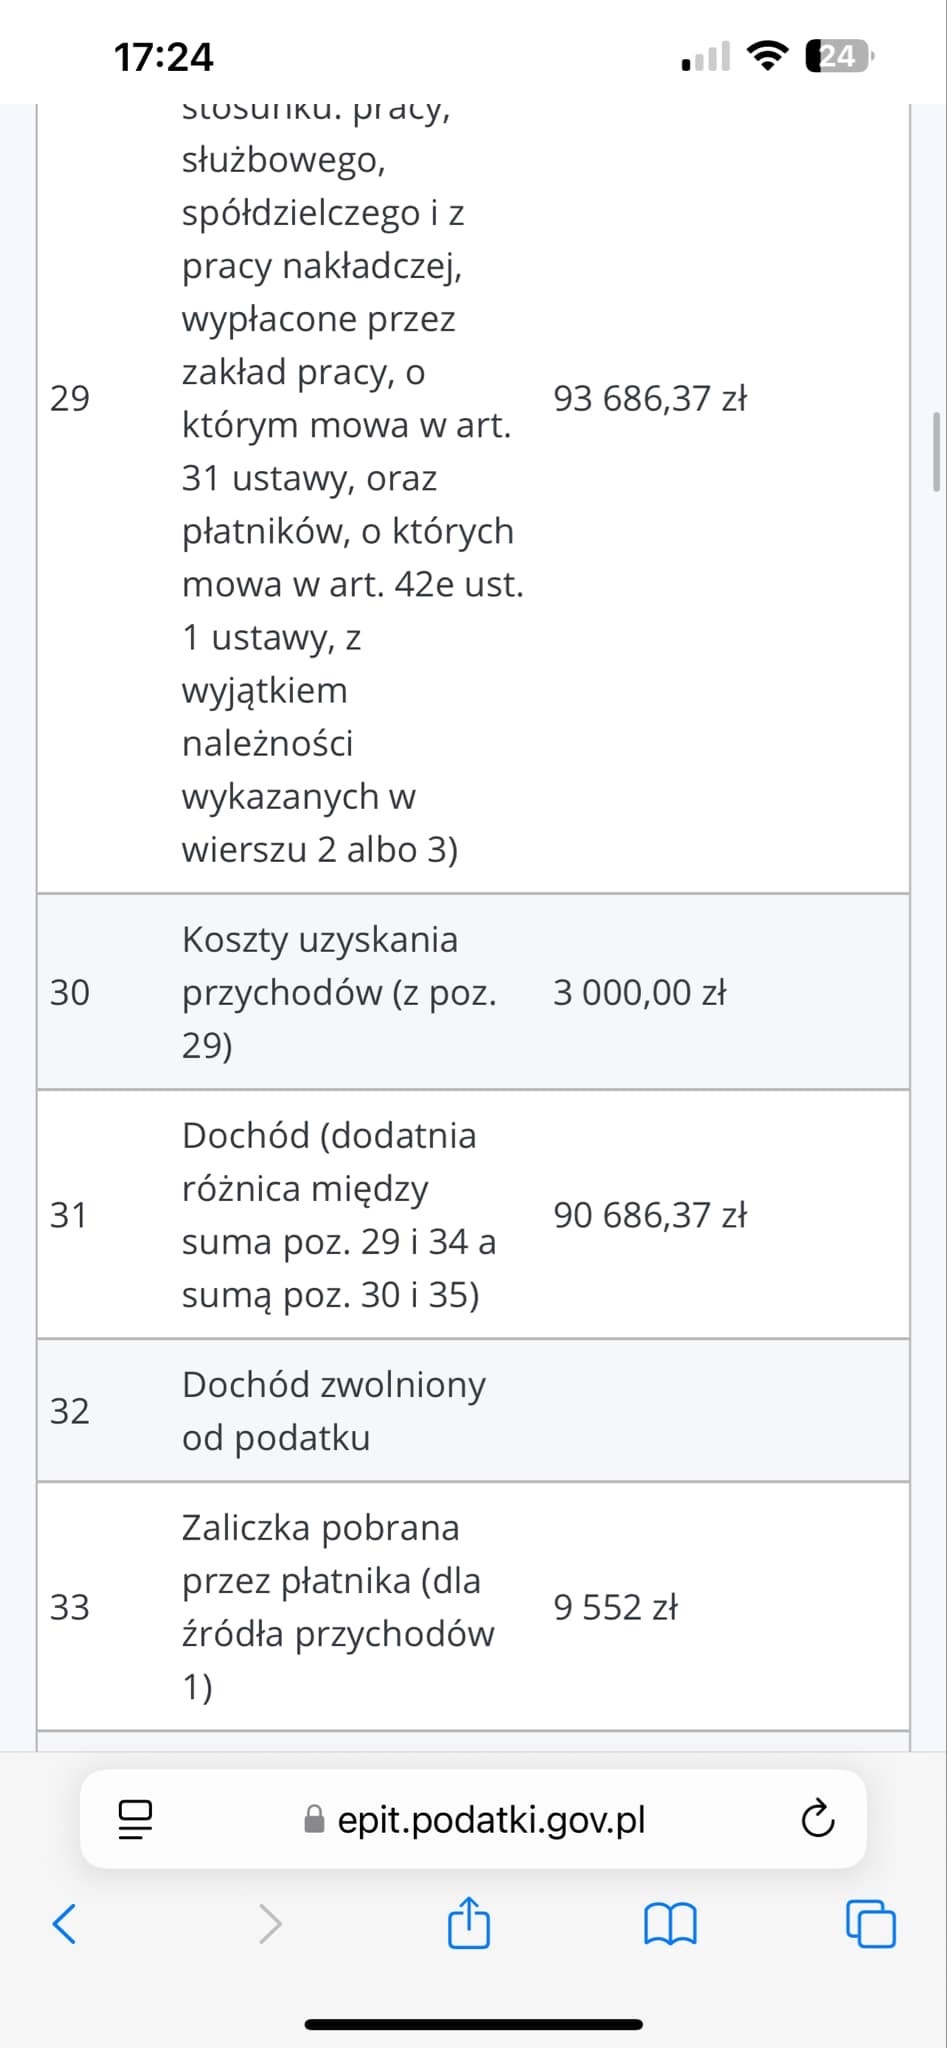Select the 93 686,37 zł amount
This screenshot has width=947, height=2048.
[650, 399]
